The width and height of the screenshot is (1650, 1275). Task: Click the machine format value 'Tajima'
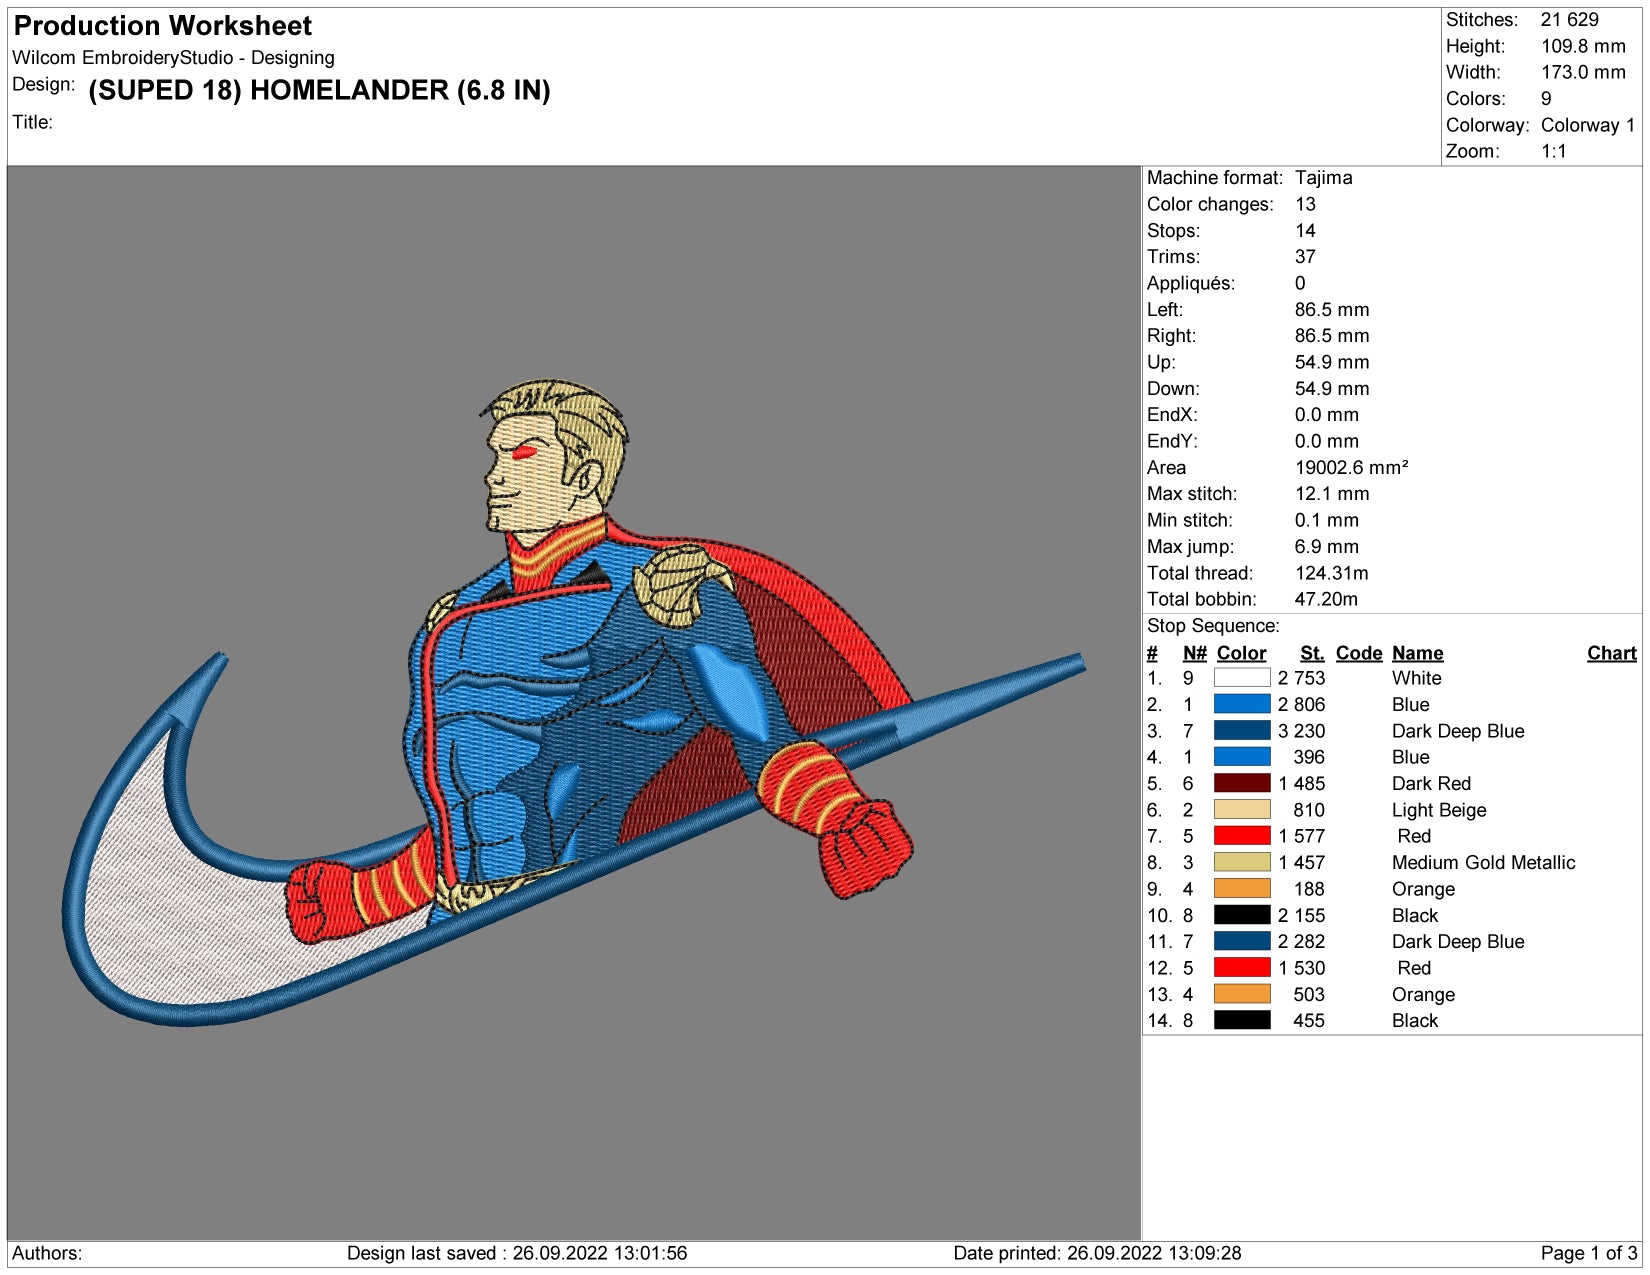[x=1324, y=178]
